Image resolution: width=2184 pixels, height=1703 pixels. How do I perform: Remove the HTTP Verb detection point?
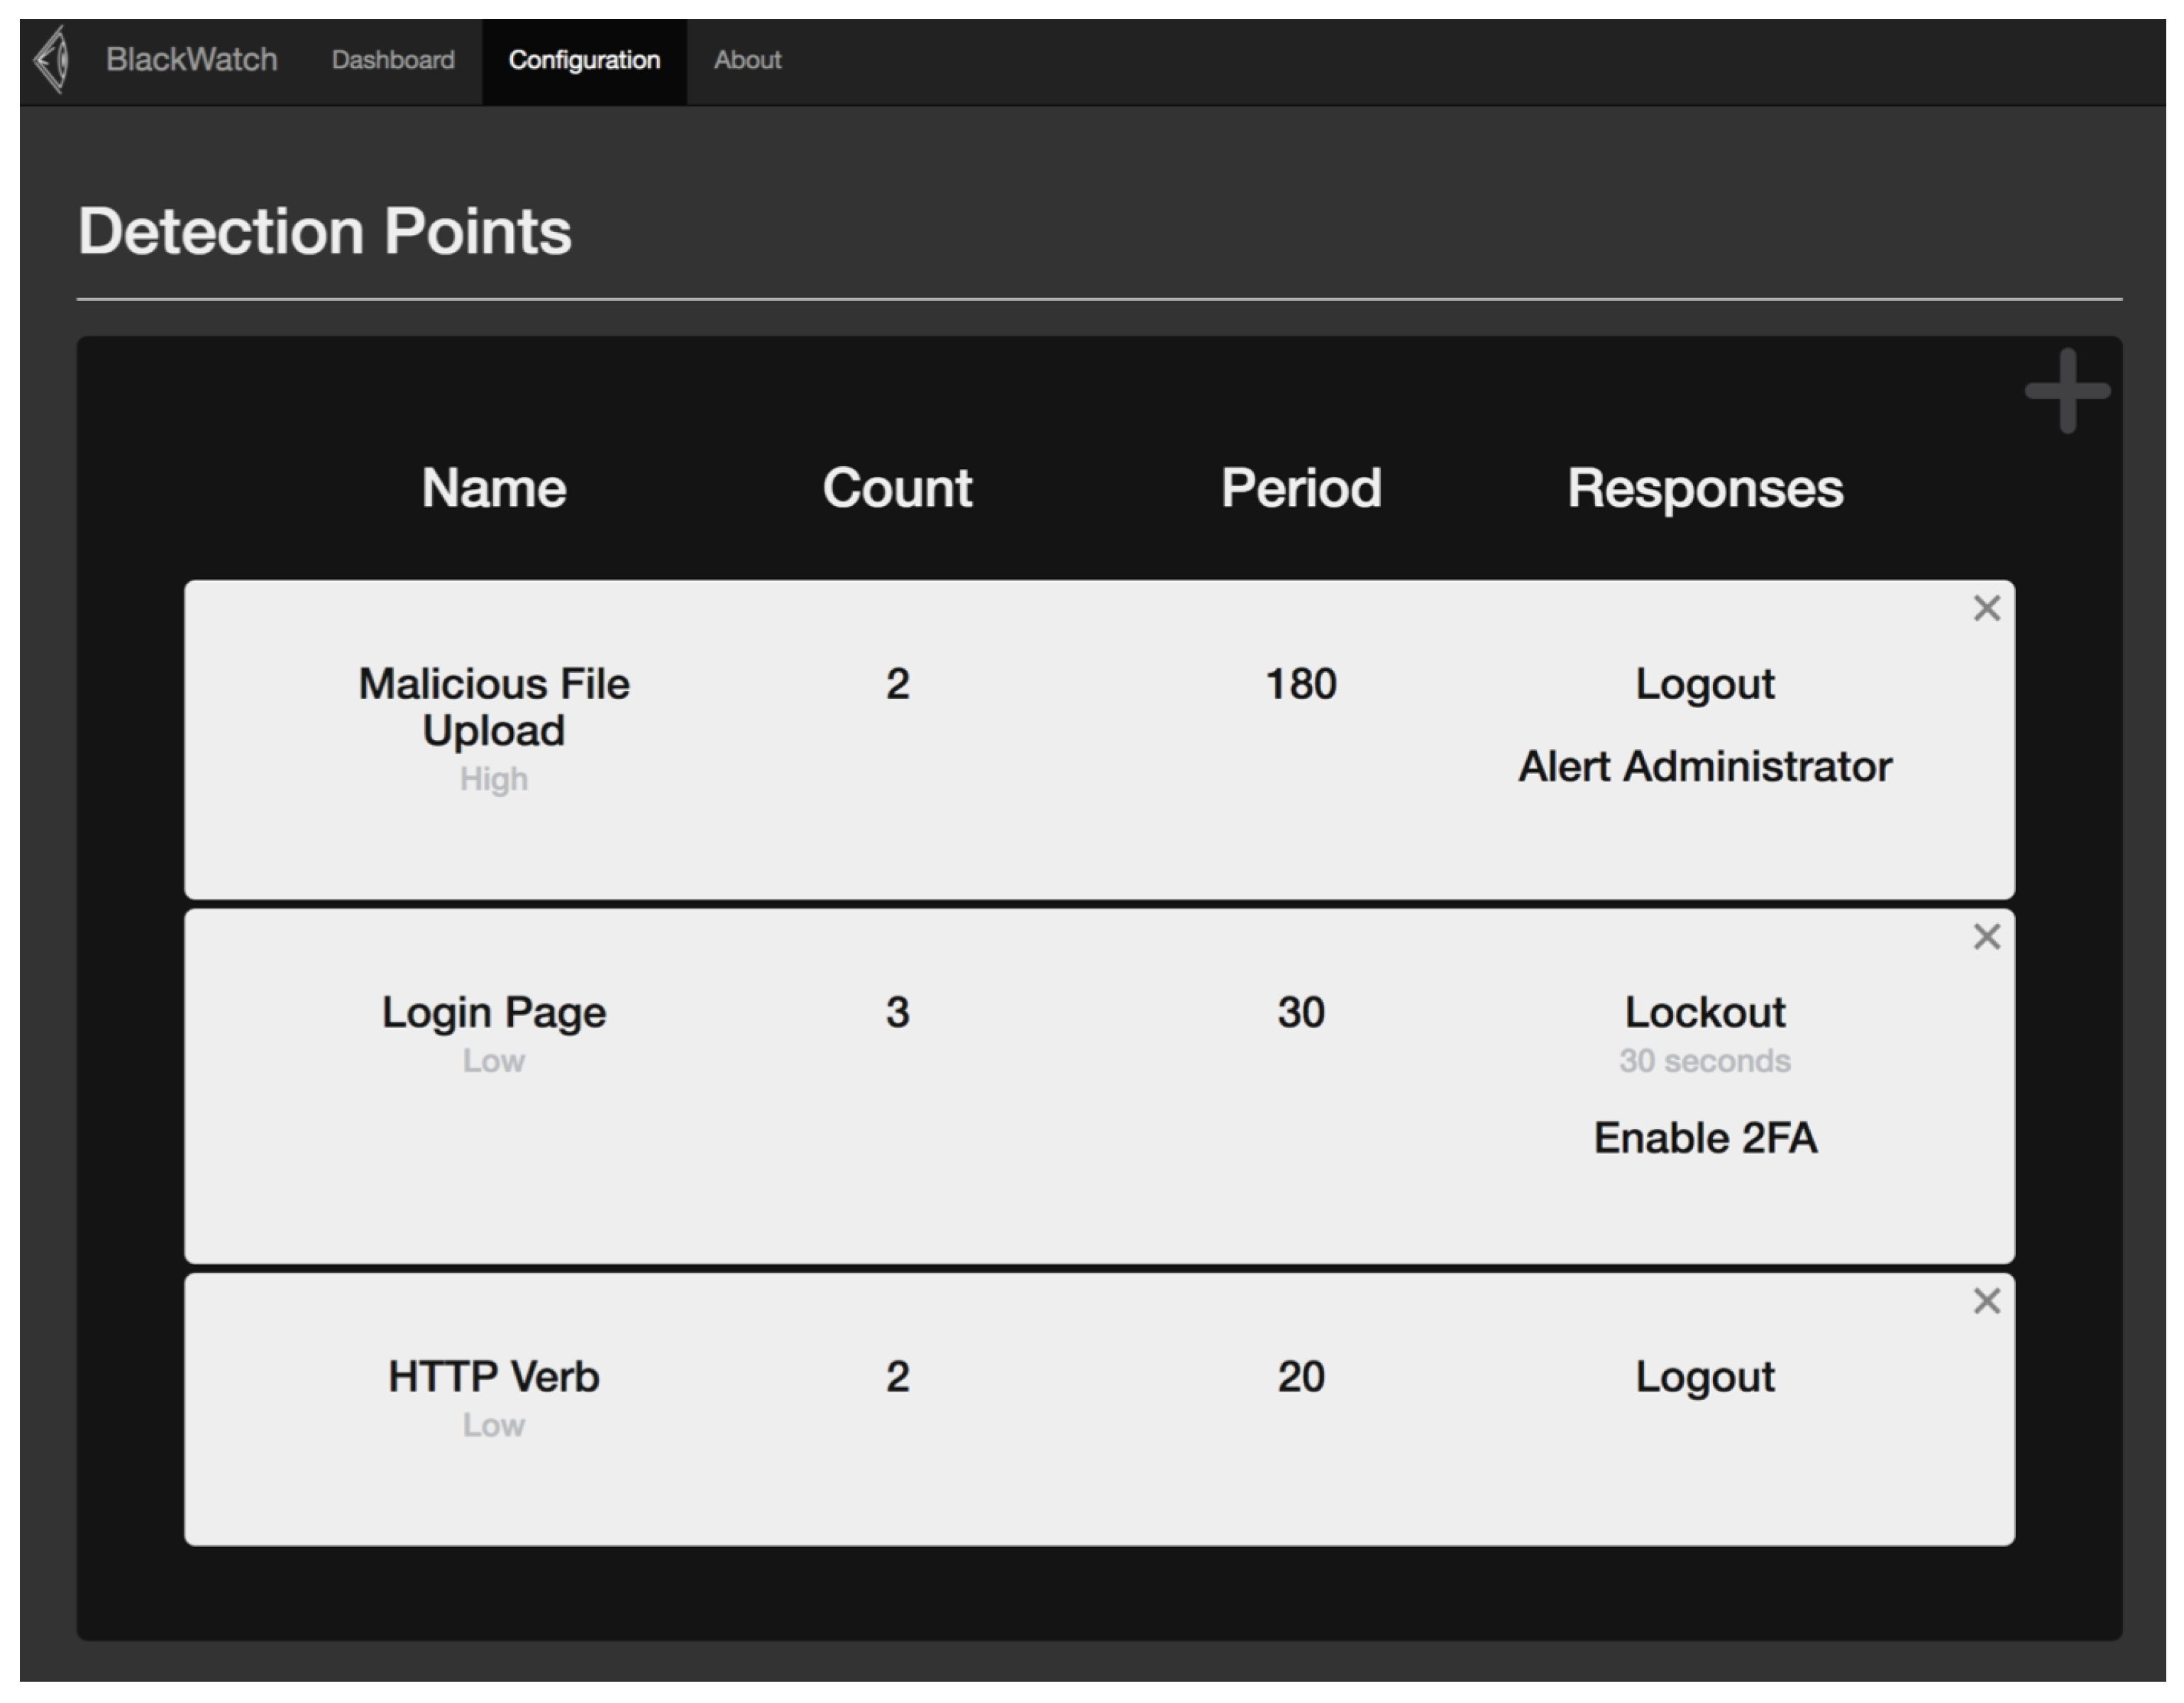point(1986,1301)
